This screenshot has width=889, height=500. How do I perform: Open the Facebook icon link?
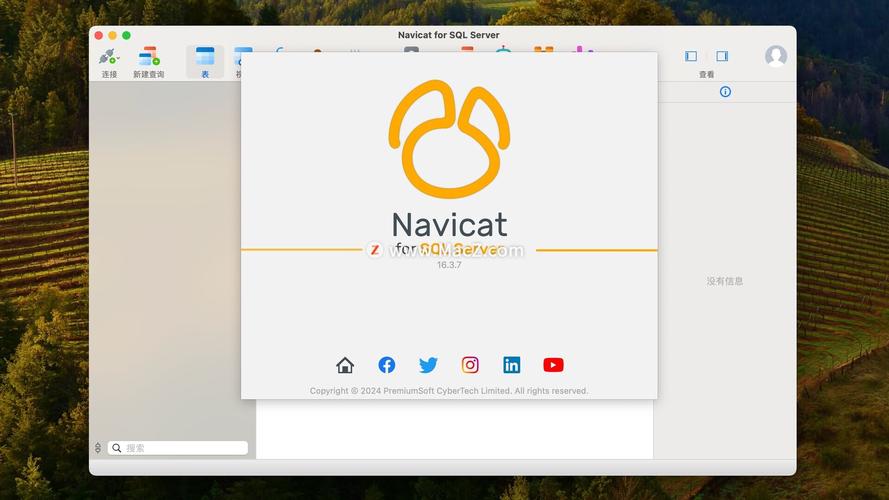(x=387, y=365)
